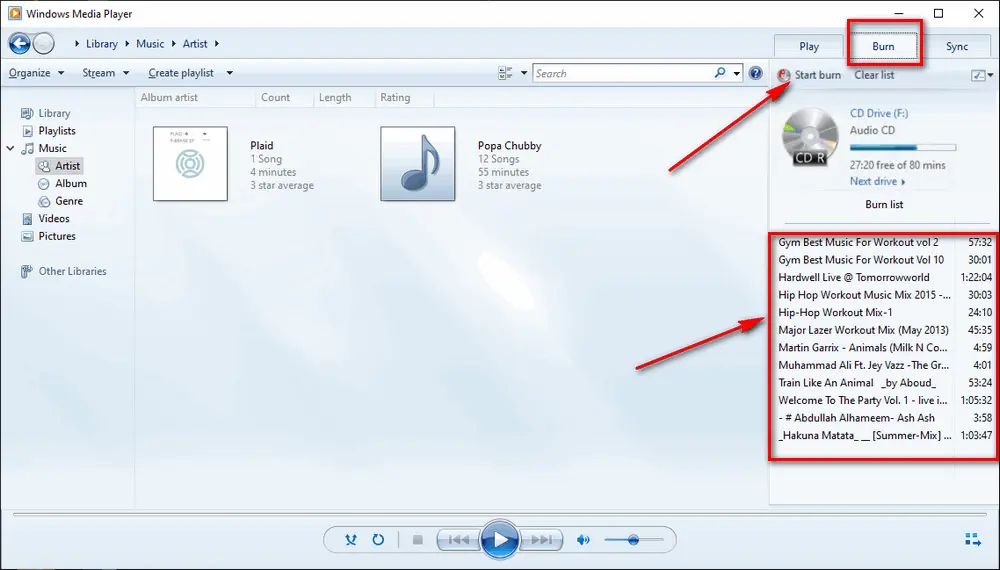Open the search options dropdown arrow
The image size is (1000, 570).
[x=737, y=73]
